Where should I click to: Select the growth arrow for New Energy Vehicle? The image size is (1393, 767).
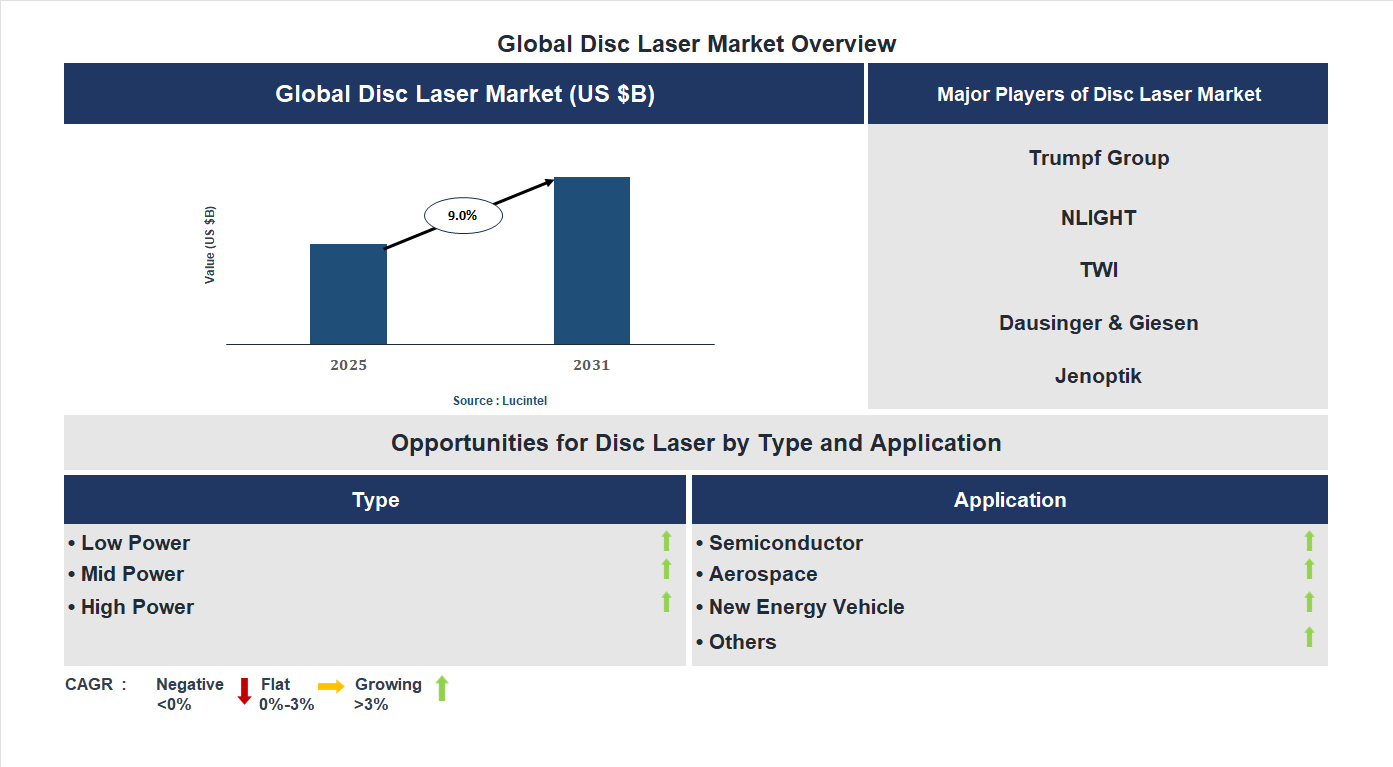(x=1310, y=602)
